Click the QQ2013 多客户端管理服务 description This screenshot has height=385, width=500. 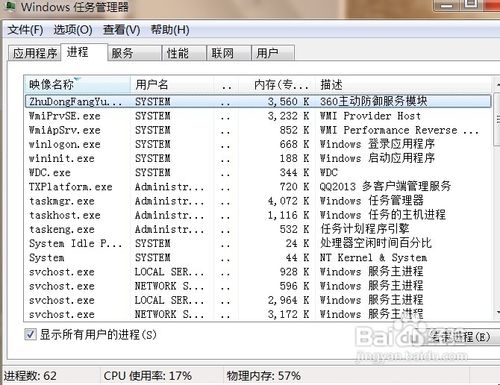coord(385,187)
